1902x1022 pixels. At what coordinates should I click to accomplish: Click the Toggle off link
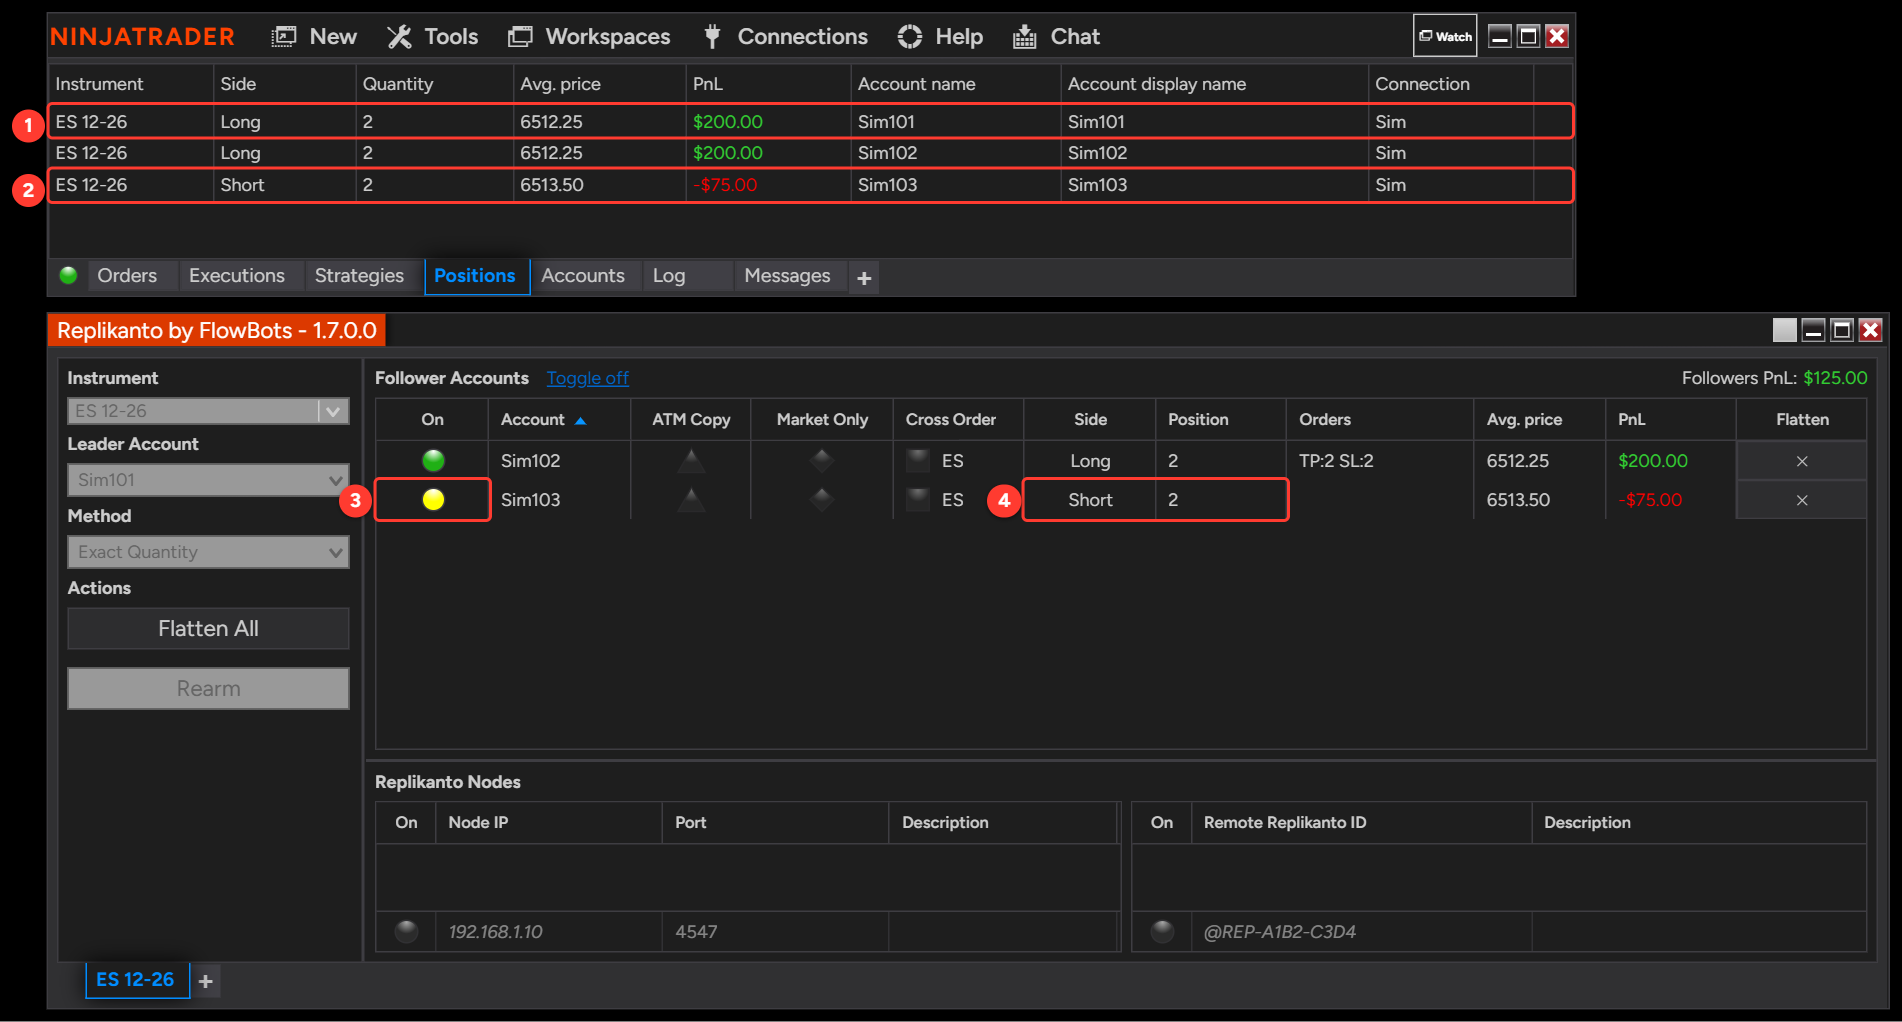pos(587,378)
